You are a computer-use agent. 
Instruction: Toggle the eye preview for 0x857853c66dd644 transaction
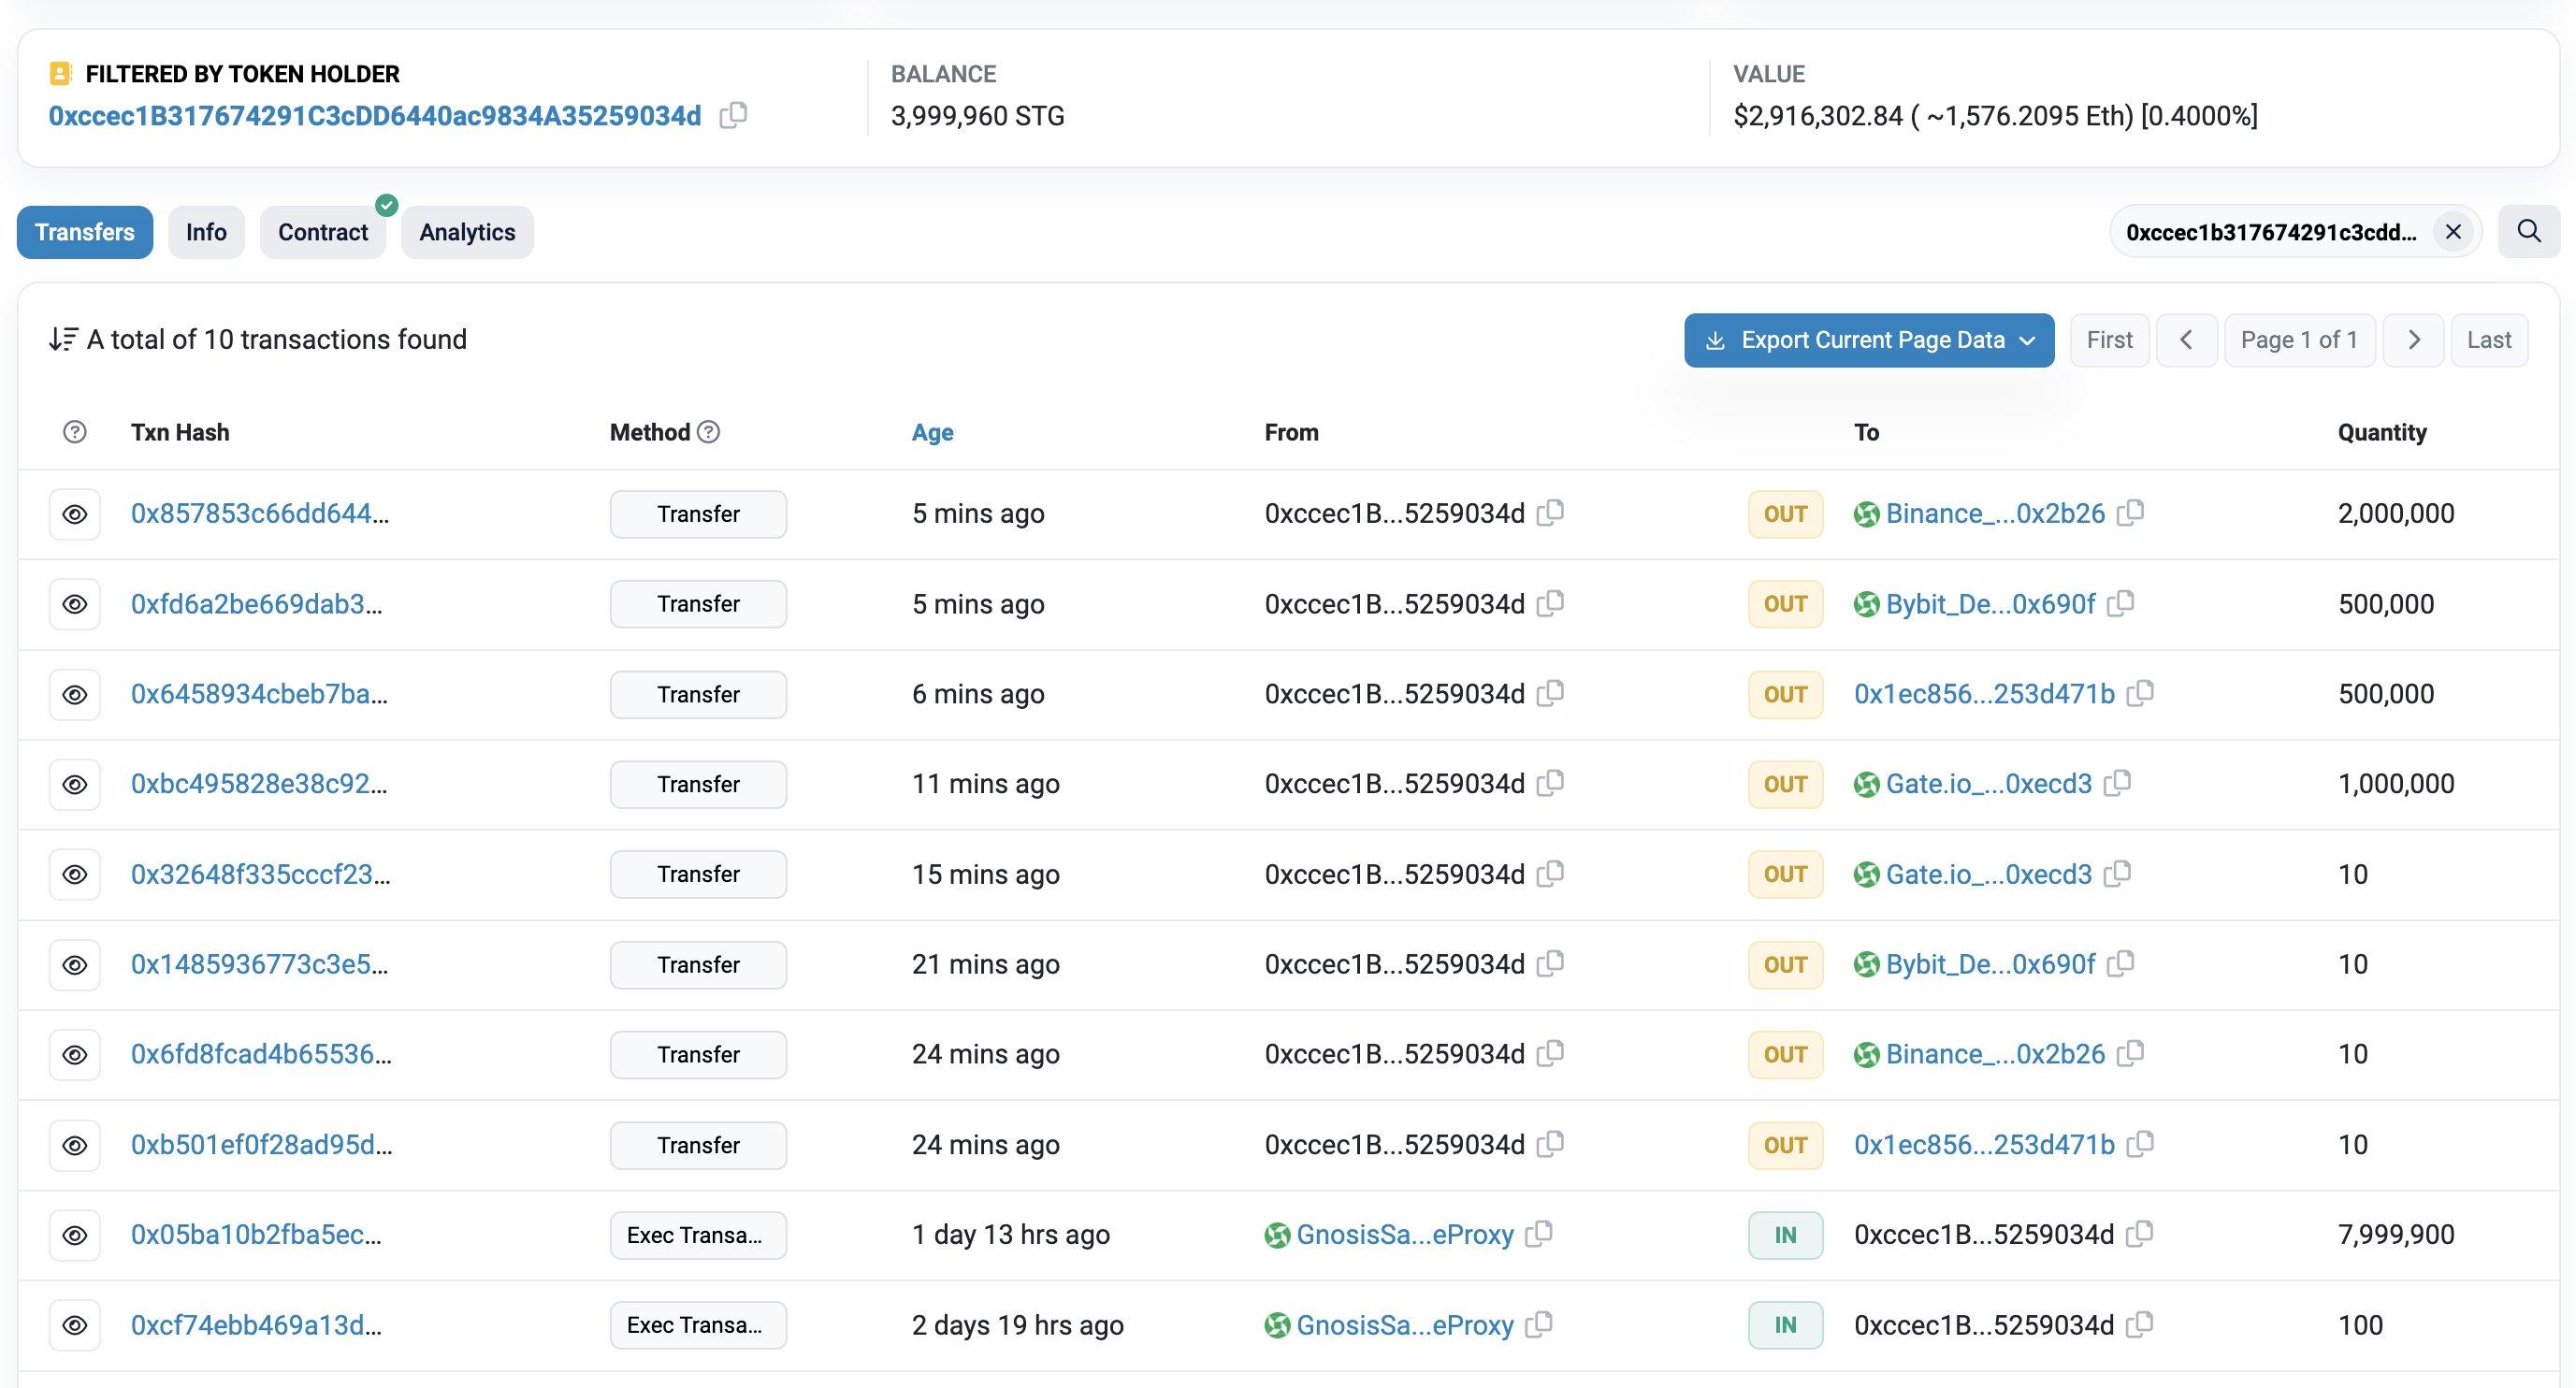[x=75, y=514]
